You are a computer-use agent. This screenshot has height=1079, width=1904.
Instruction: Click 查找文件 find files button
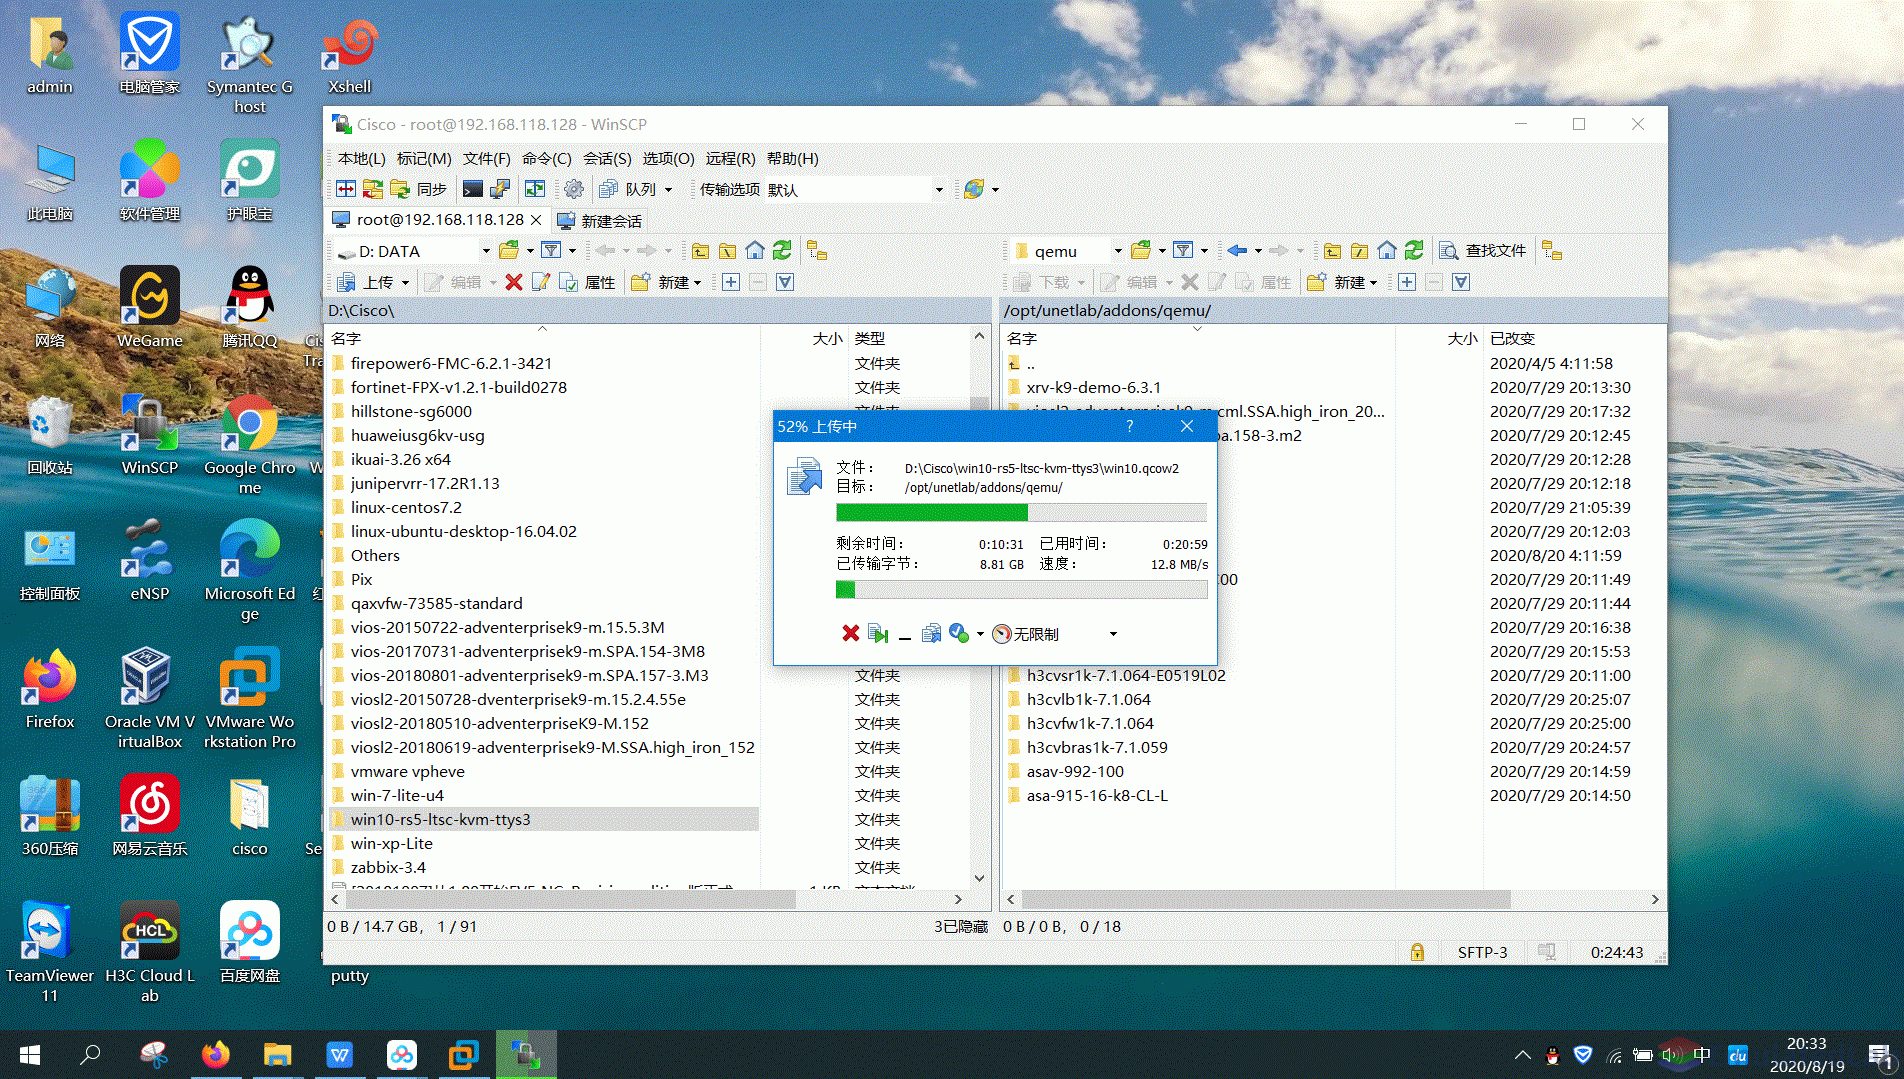(1483, 251)
